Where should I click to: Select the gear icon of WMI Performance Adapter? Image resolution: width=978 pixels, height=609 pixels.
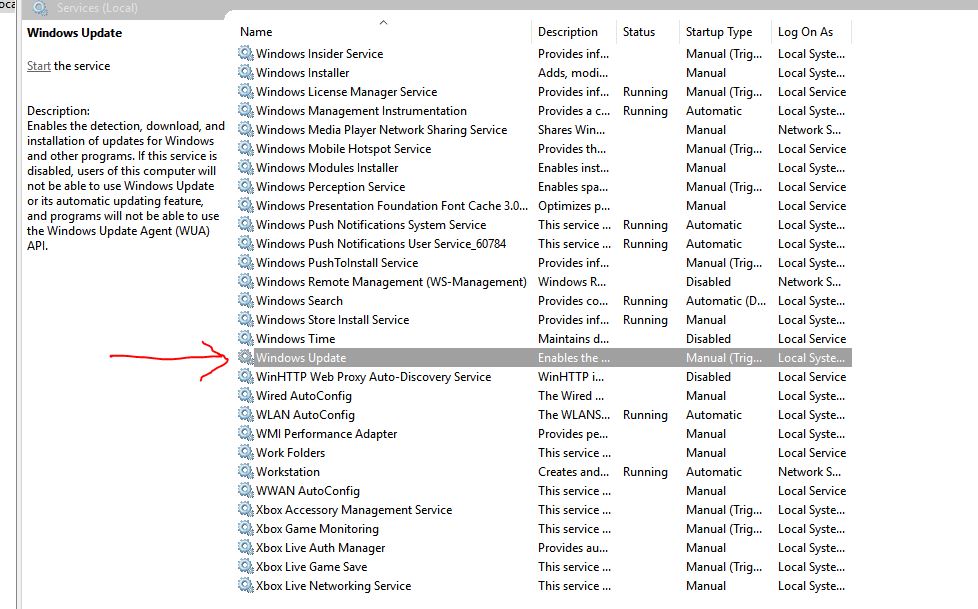tap(246, 433)
